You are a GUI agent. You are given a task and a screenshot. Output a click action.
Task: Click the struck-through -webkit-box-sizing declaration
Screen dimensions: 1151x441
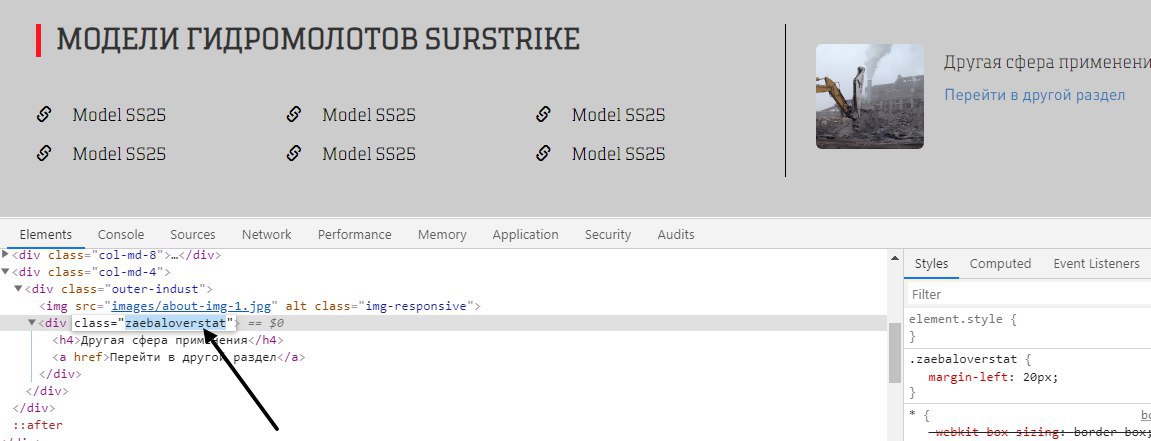(1039, 433)
